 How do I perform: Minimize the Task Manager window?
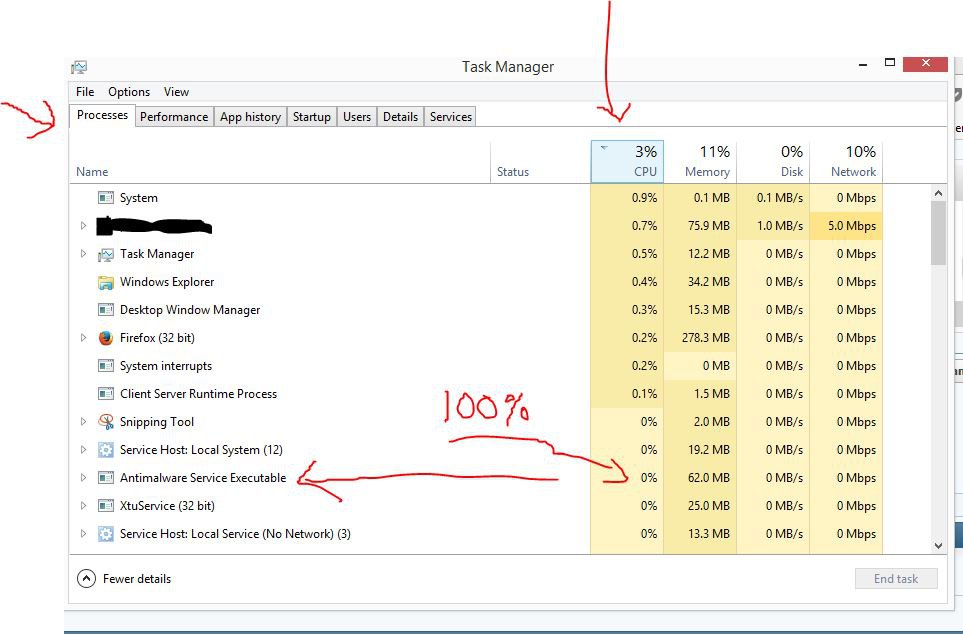[863, 64]
